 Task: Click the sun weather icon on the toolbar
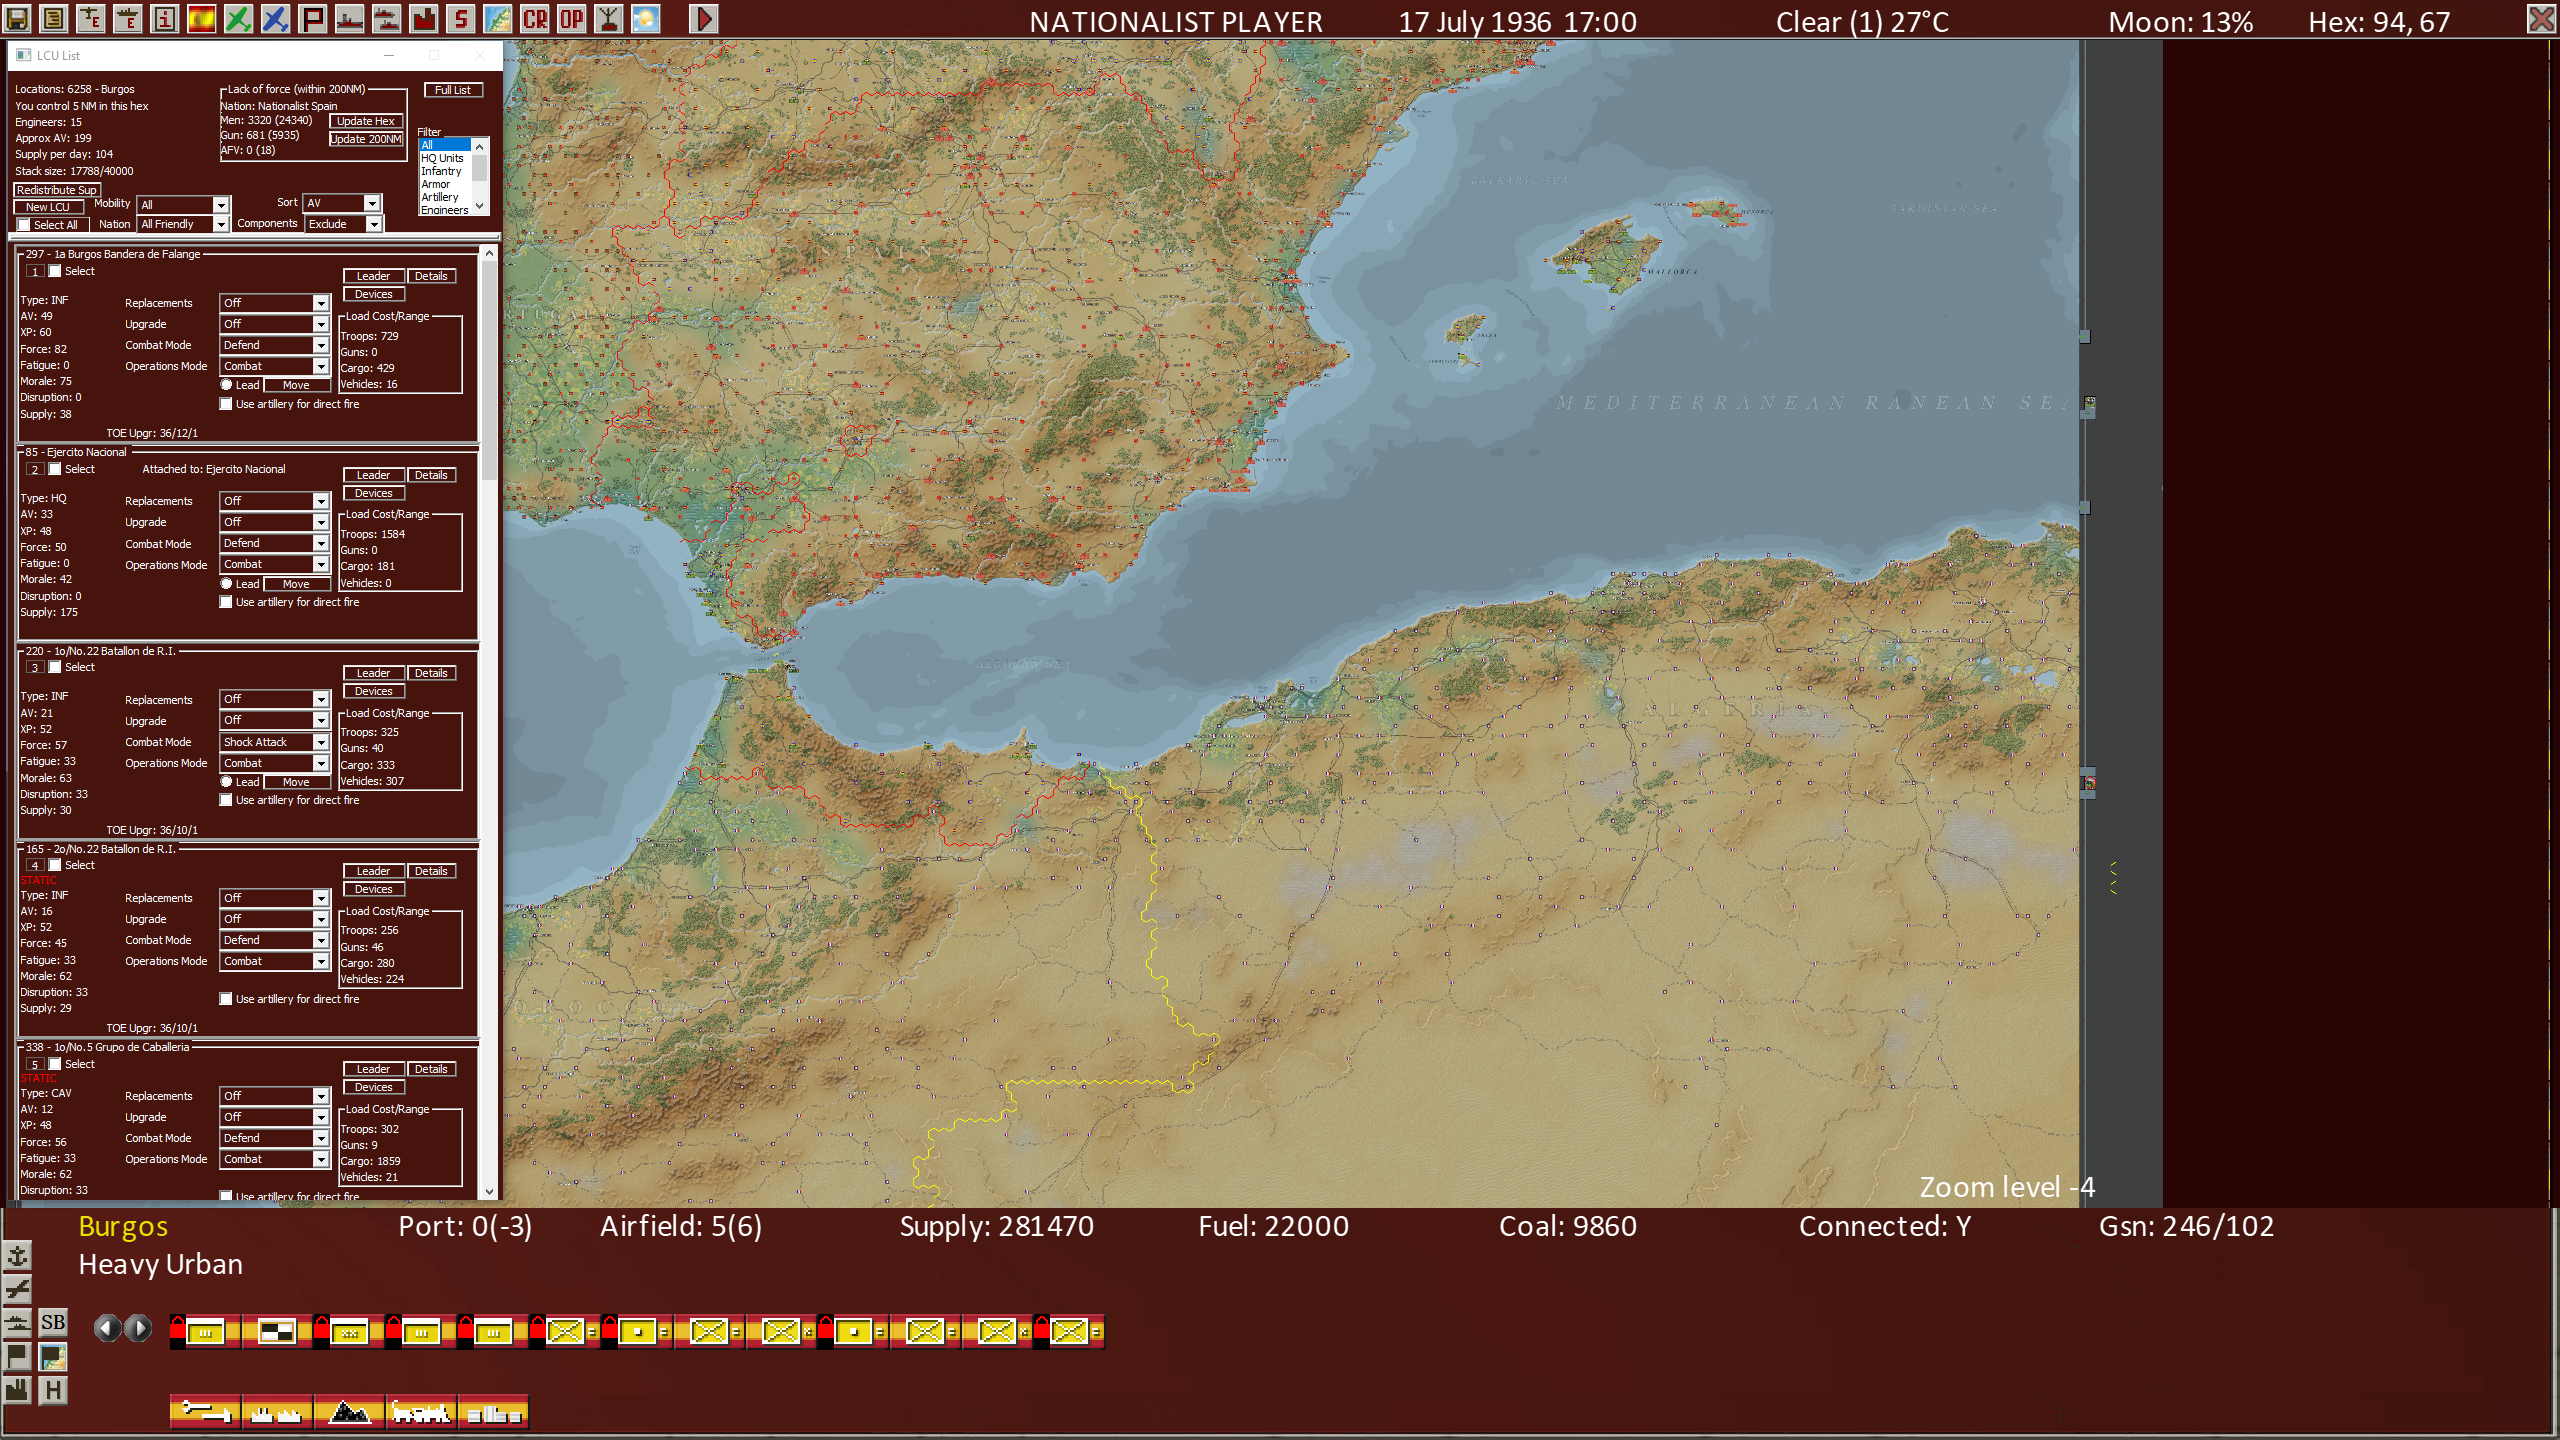(x=647, y=18)
